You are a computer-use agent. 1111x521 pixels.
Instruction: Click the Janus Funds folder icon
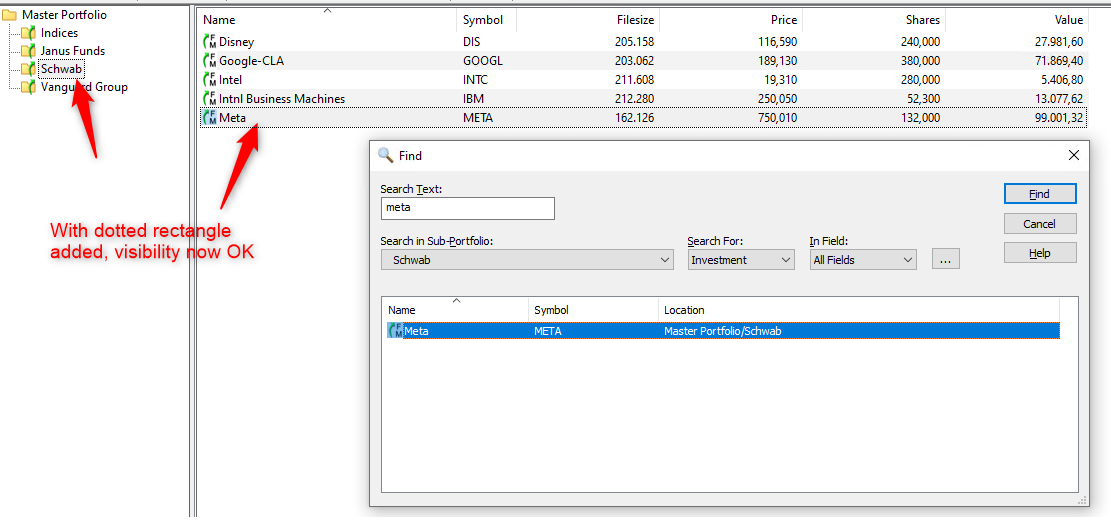(28, 51)
